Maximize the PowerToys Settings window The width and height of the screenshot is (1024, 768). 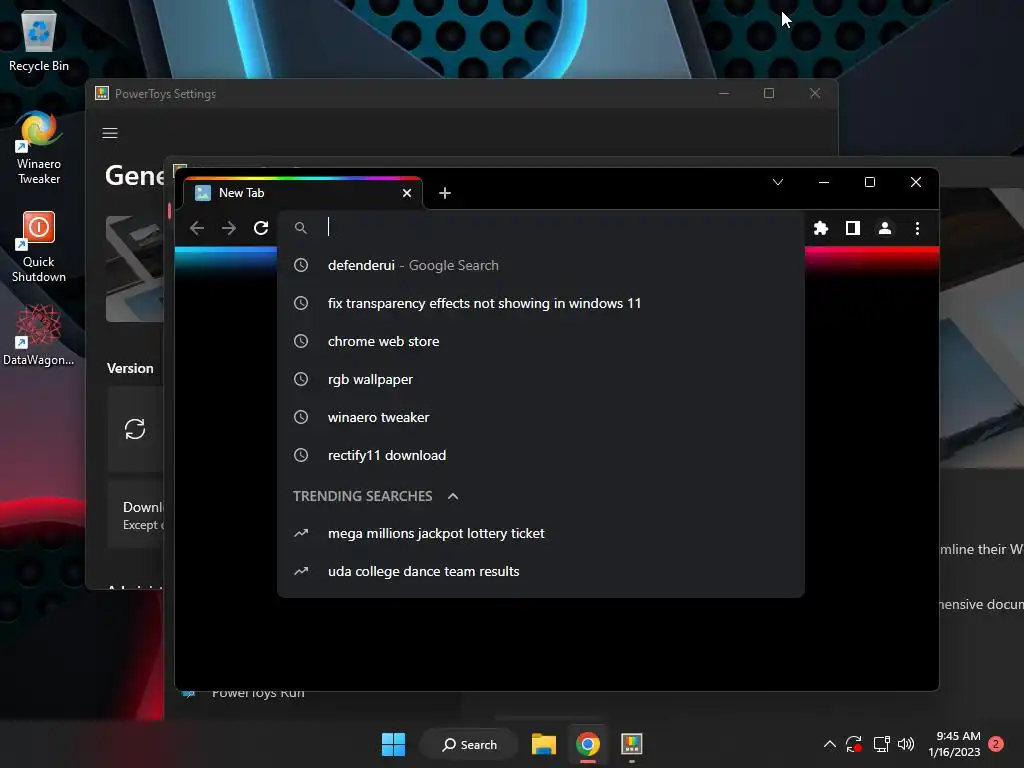point(769,93)
